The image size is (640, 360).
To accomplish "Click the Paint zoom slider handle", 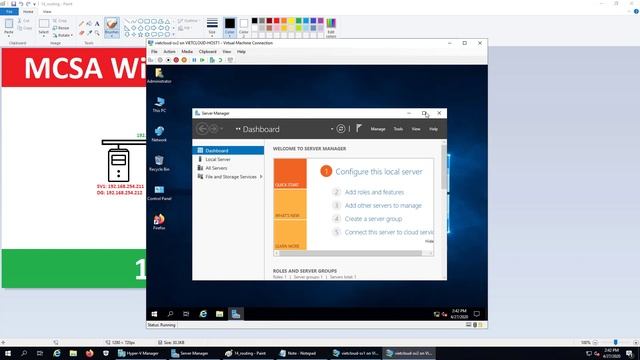I will 616,342.
